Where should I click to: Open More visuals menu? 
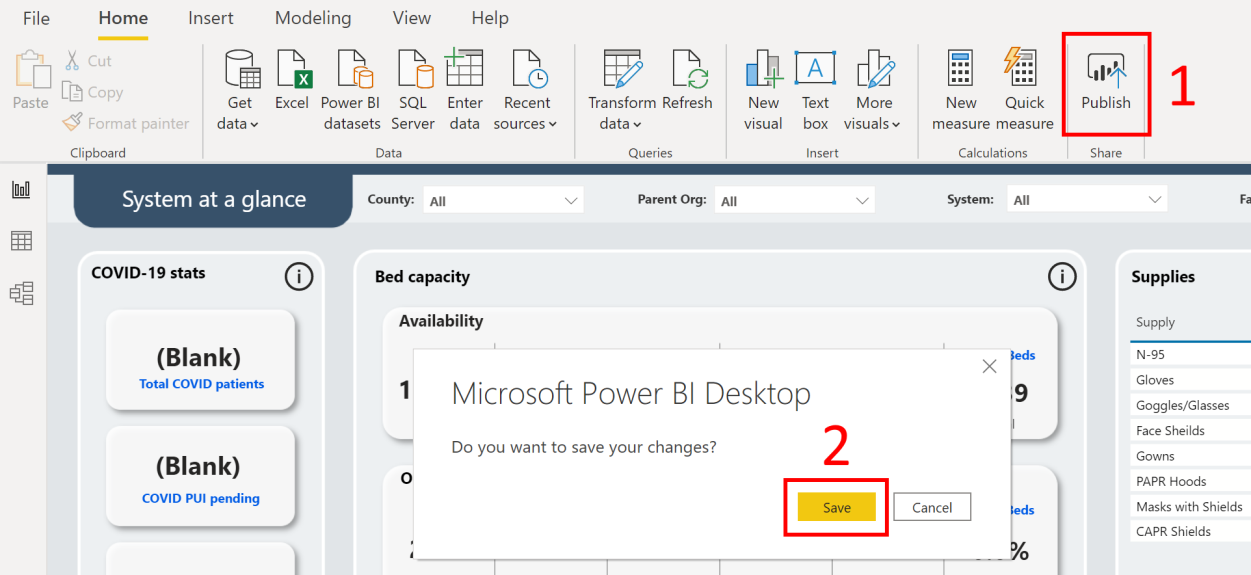point(873,91)
